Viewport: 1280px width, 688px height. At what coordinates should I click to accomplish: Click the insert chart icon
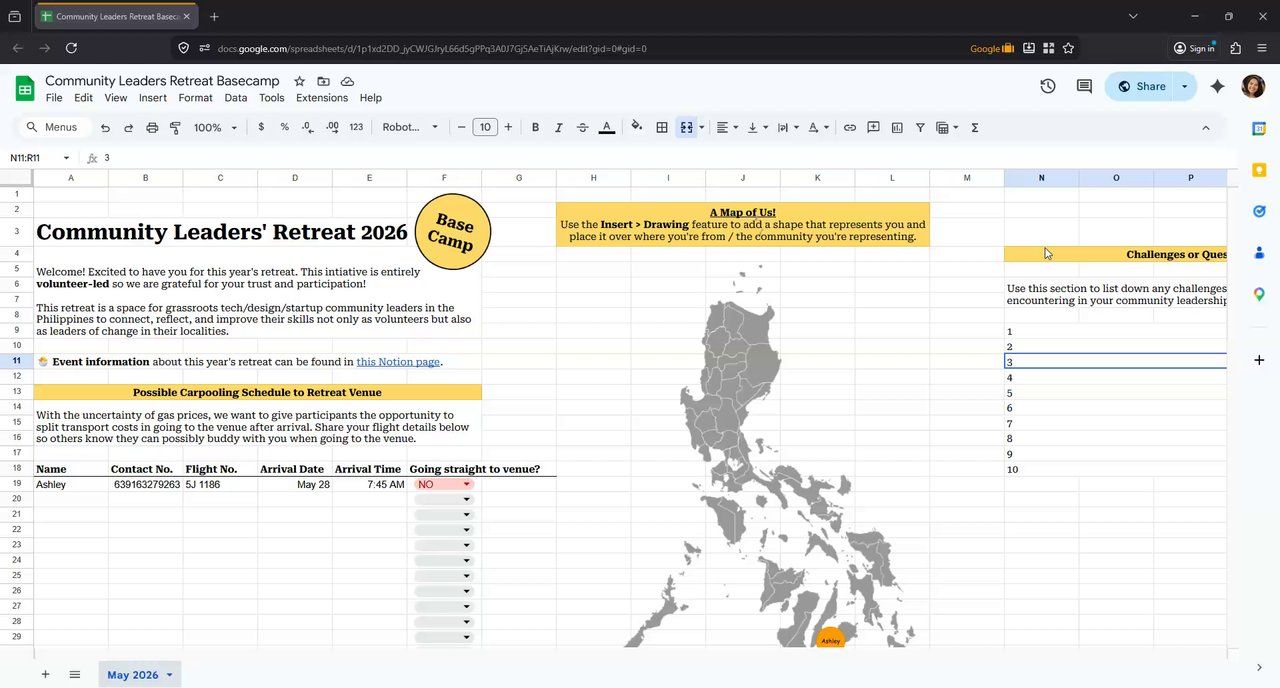897,128
